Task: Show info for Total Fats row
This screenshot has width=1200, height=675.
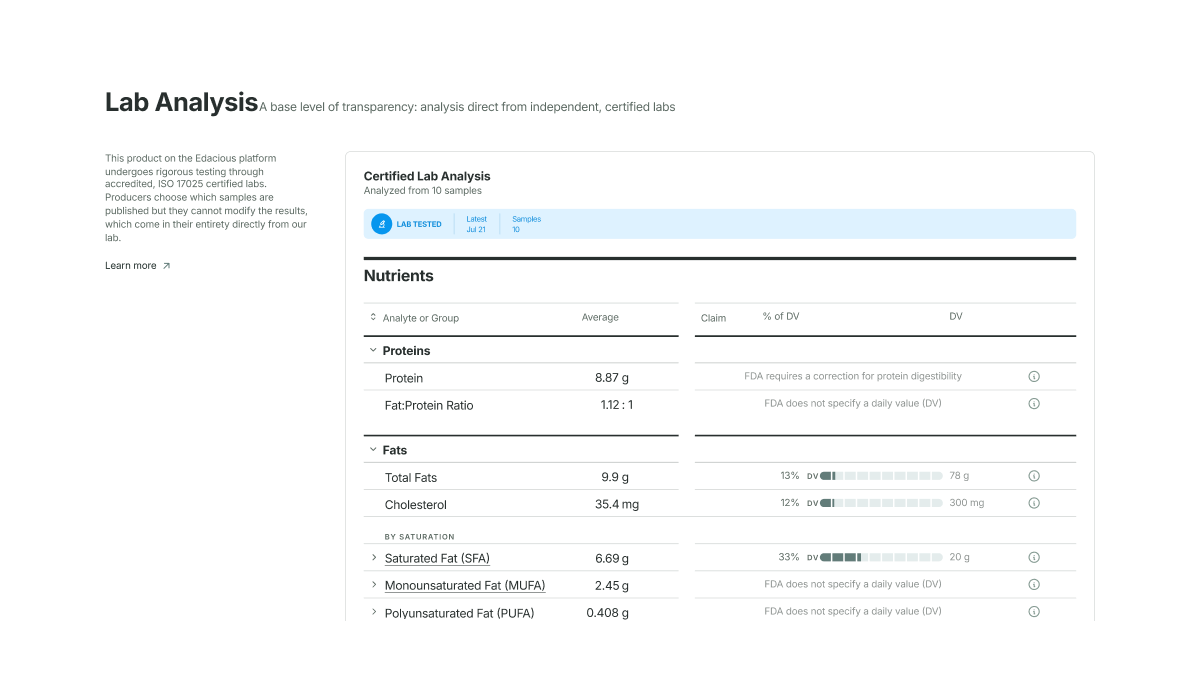Action: pos(1034,476)
